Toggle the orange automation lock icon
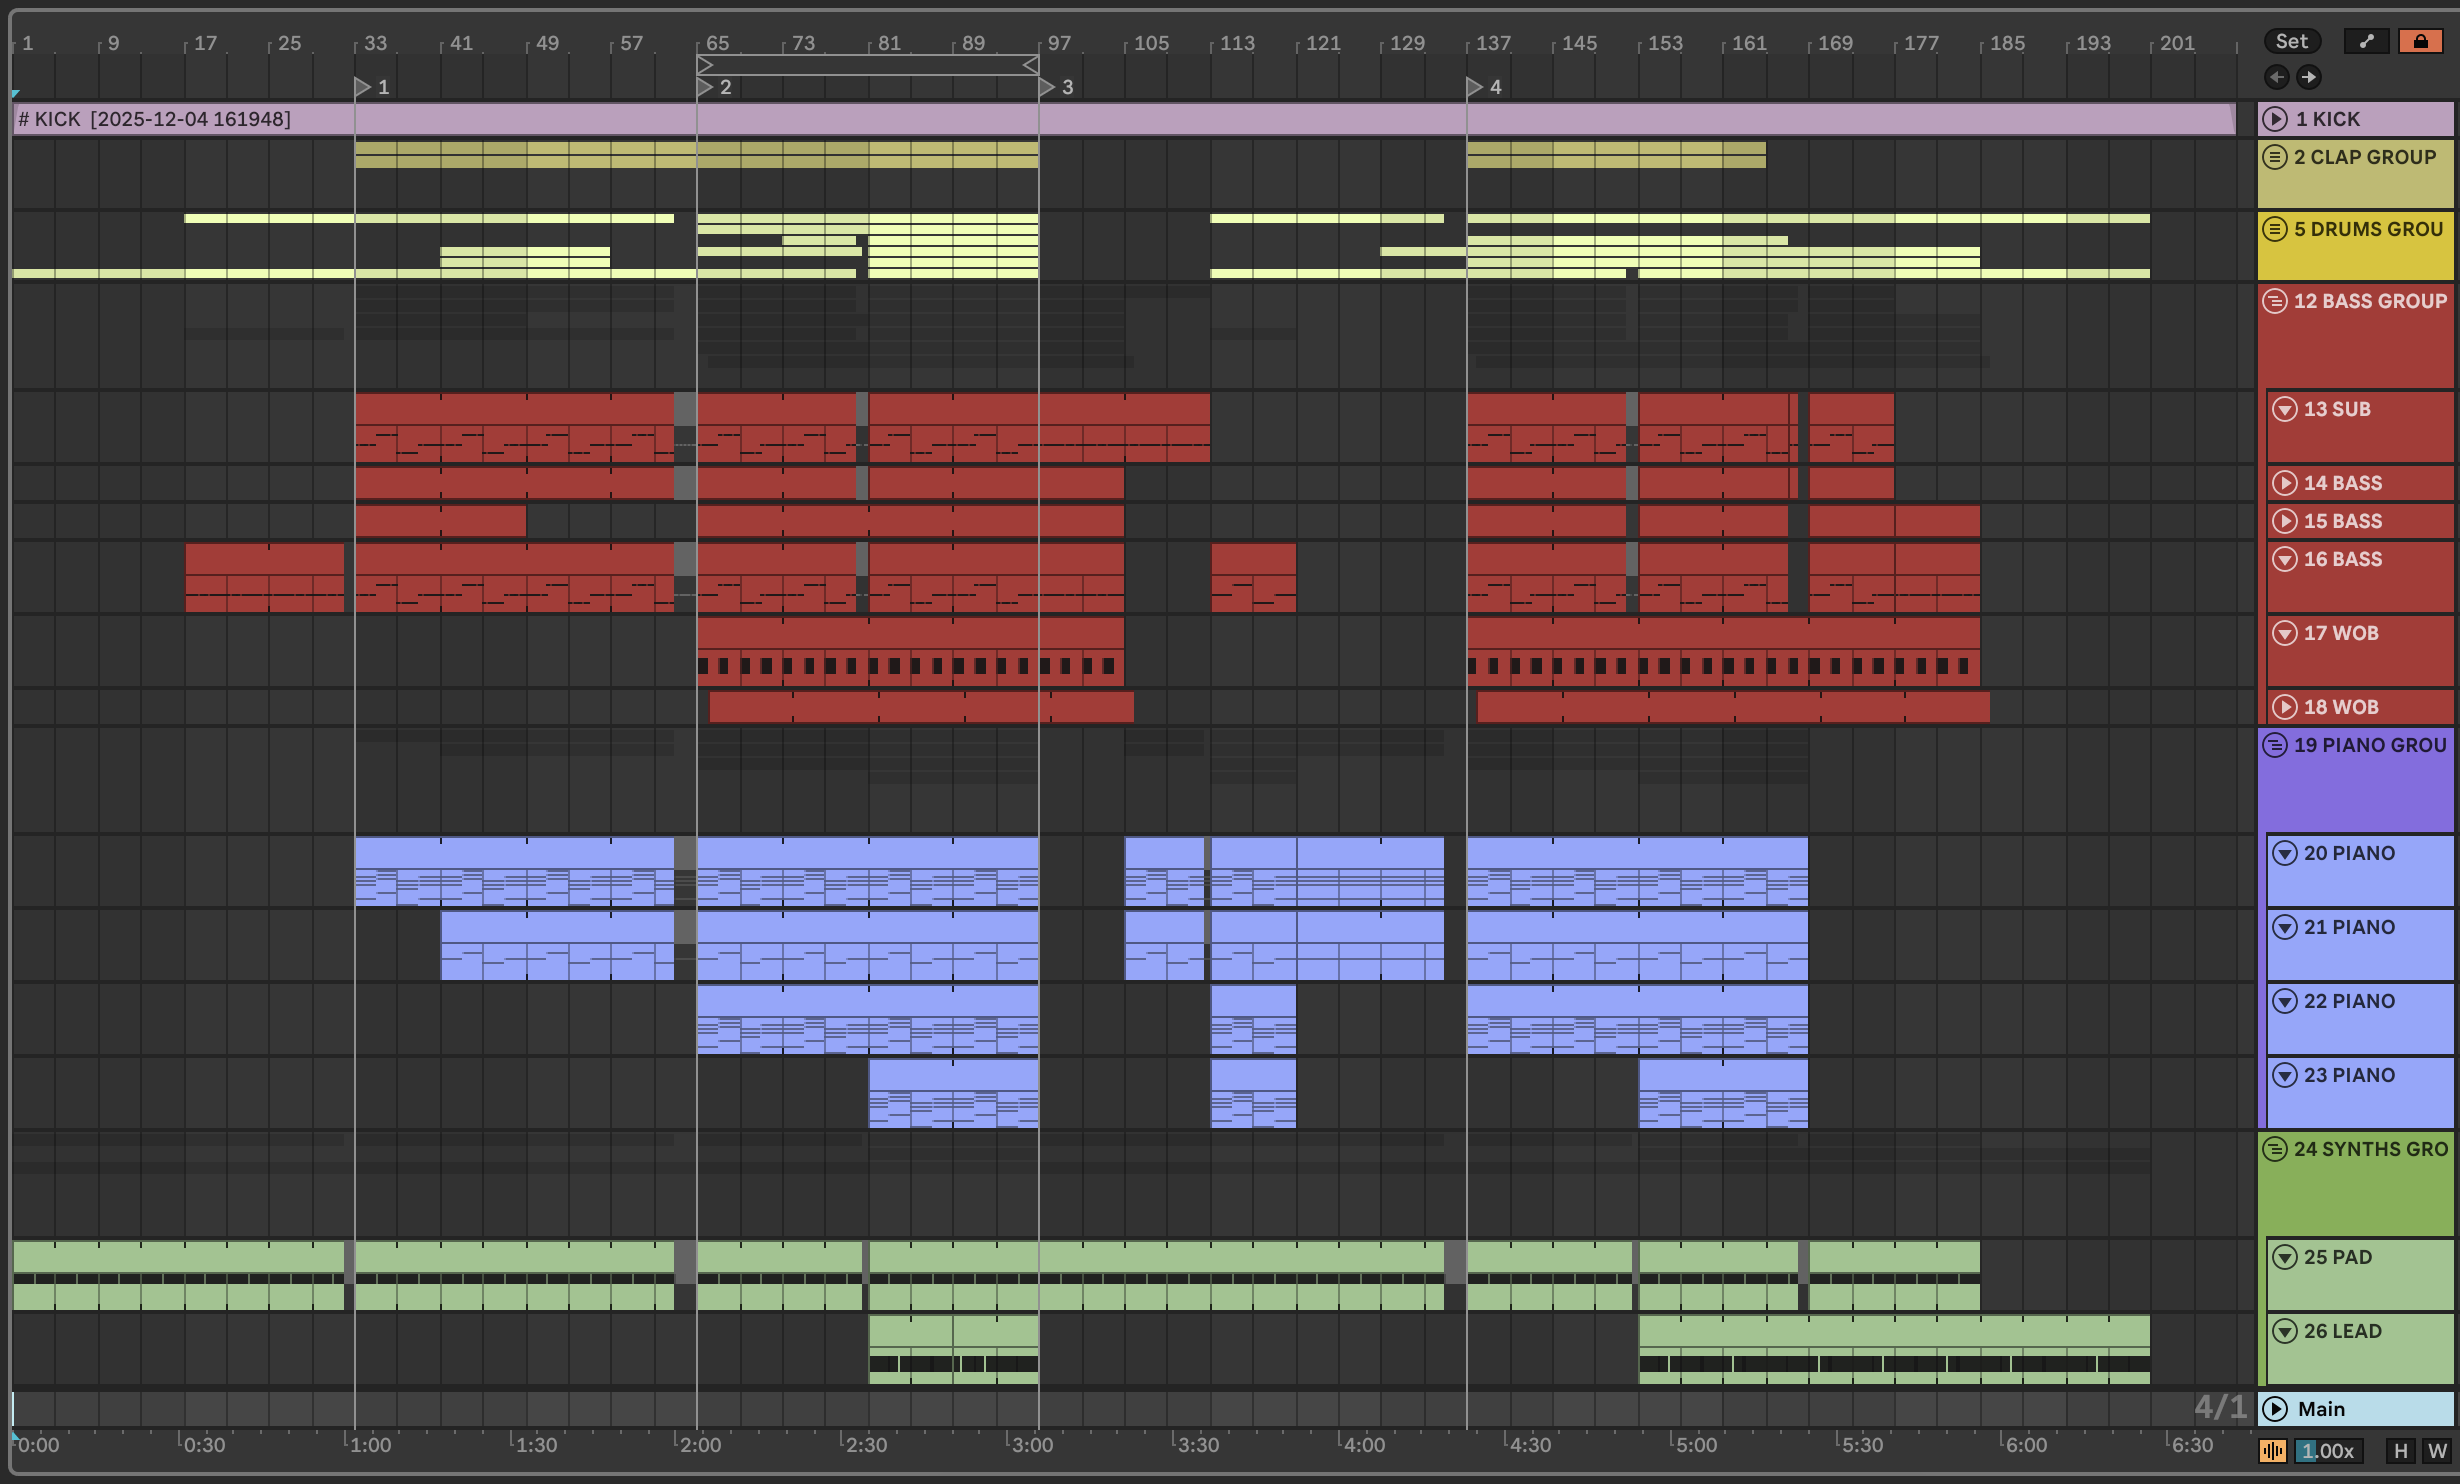 coord(2420,41)
